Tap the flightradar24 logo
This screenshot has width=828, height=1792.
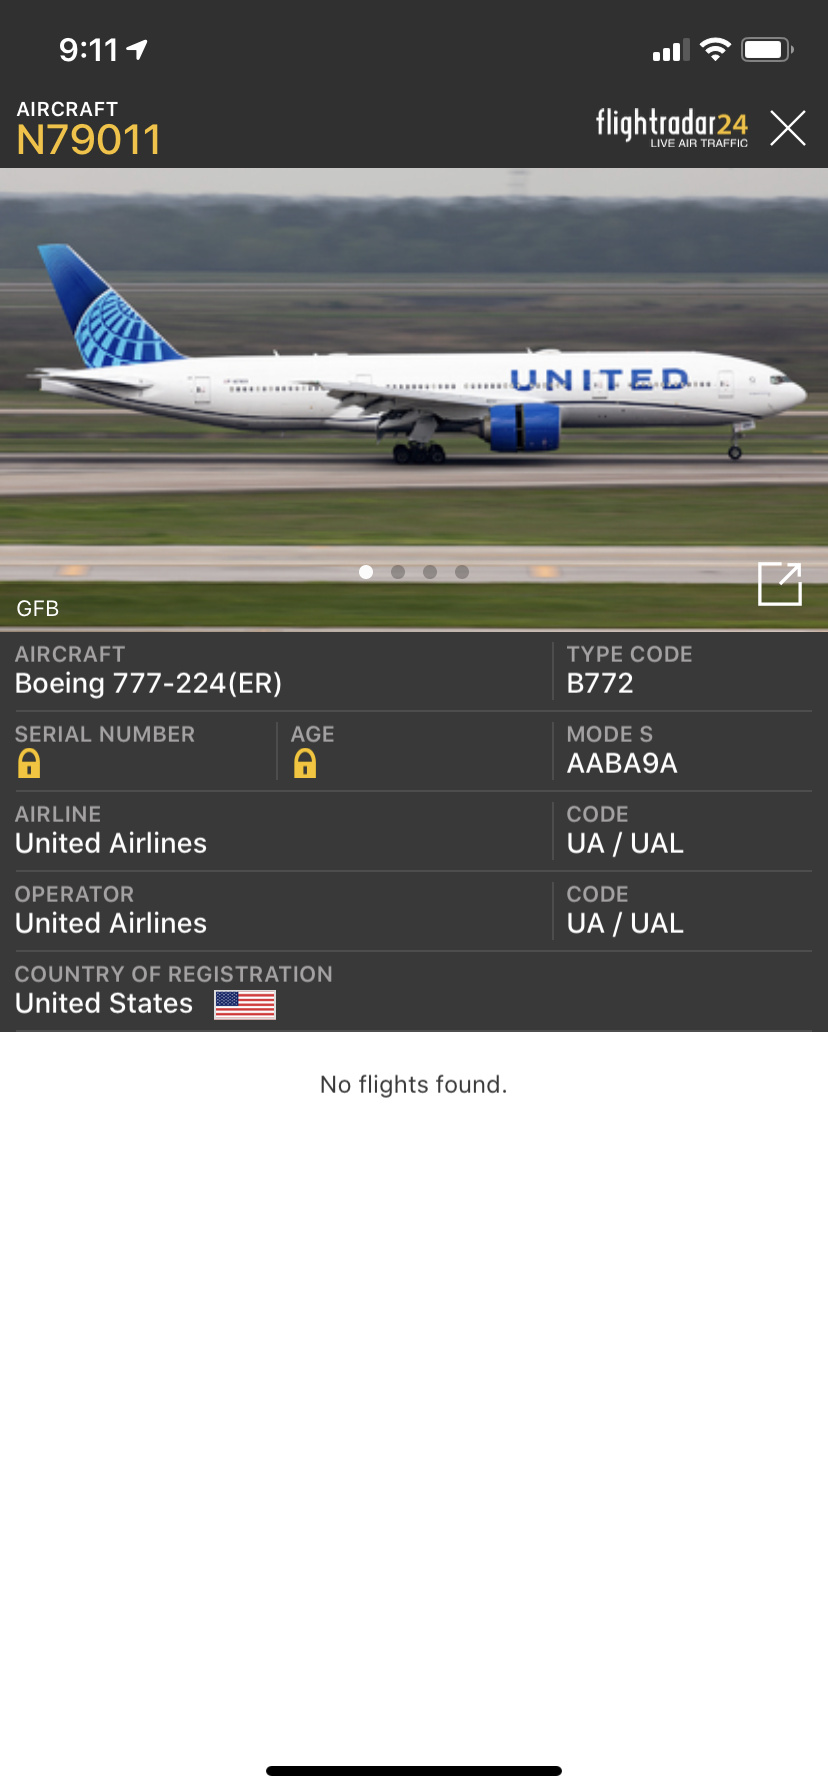672,127
